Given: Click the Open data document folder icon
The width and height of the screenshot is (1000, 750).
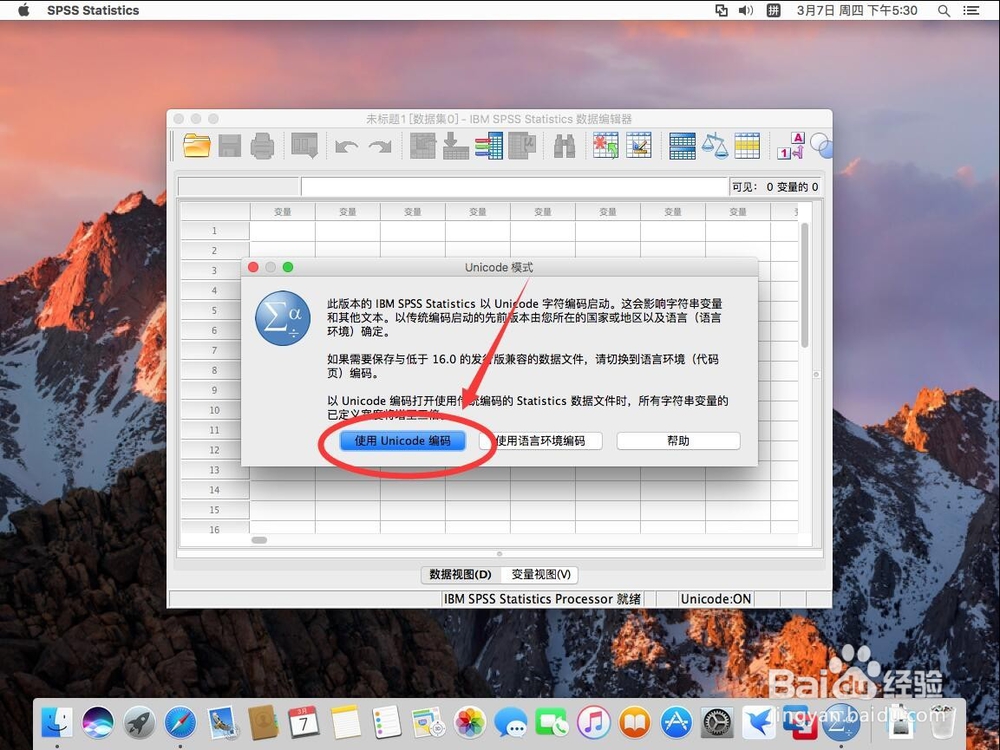Looking at the screenshot, I should point(196,146).
